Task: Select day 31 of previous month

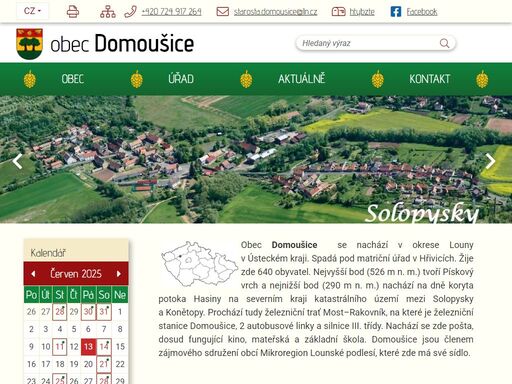Action: click(104, 312)
